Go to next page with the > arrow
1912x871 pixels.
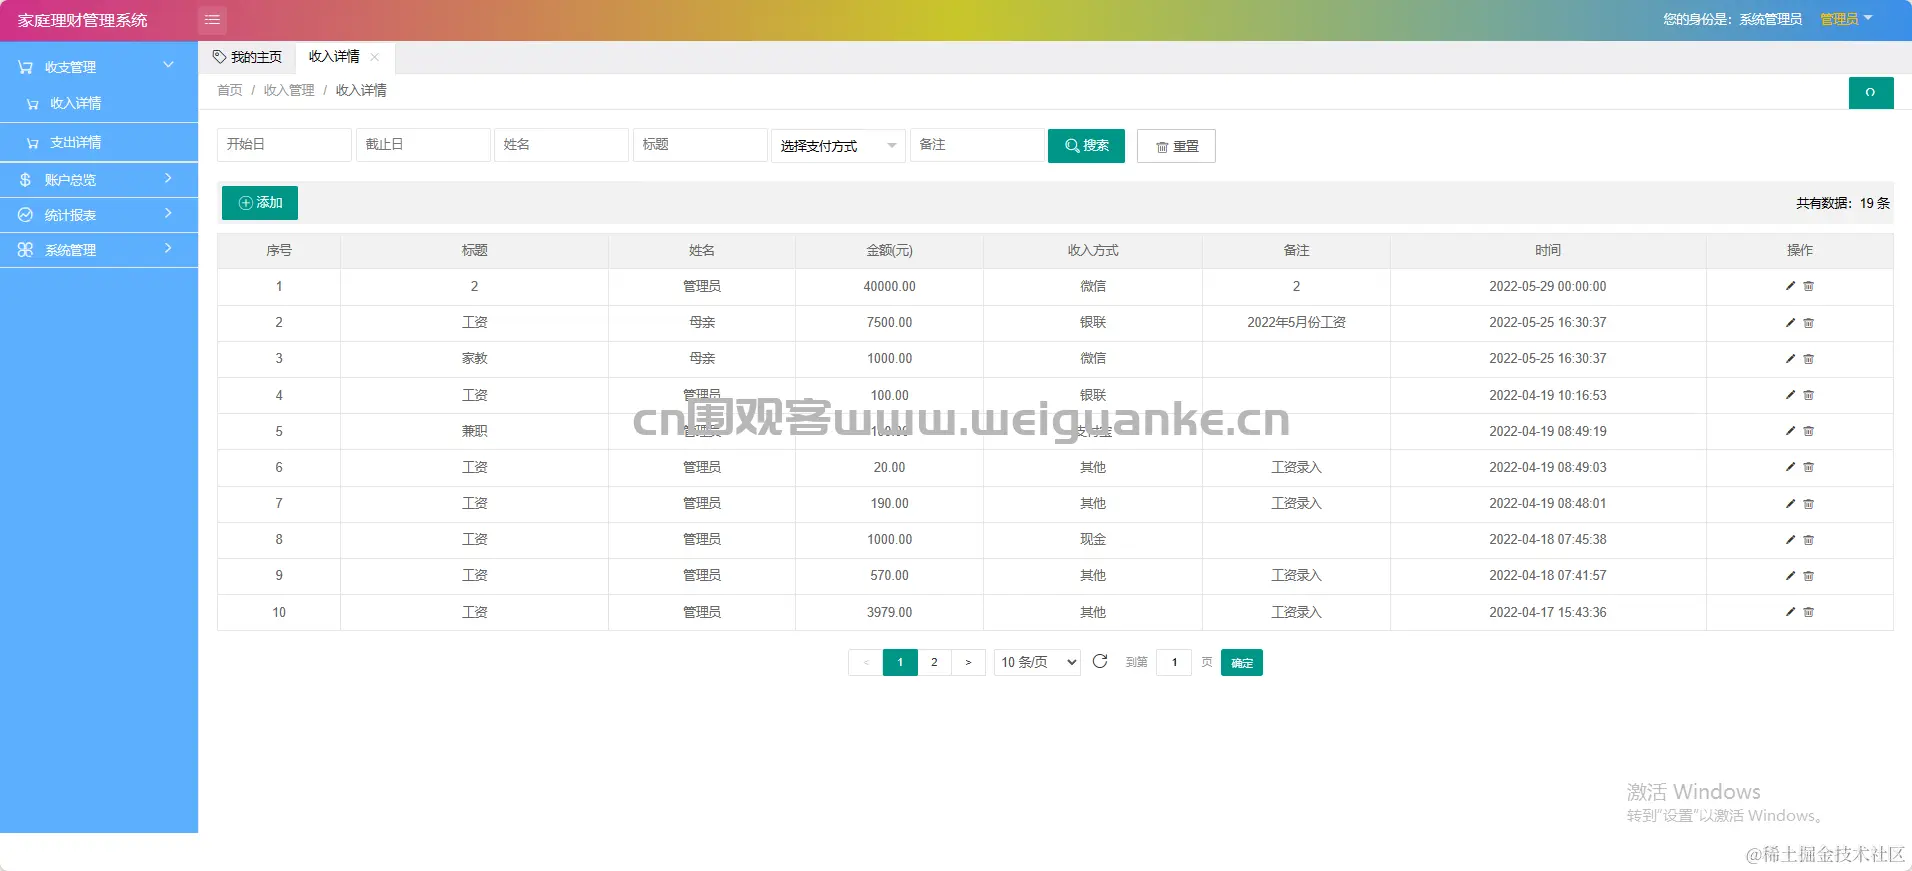pyautogui.click(x=968, y=662)
